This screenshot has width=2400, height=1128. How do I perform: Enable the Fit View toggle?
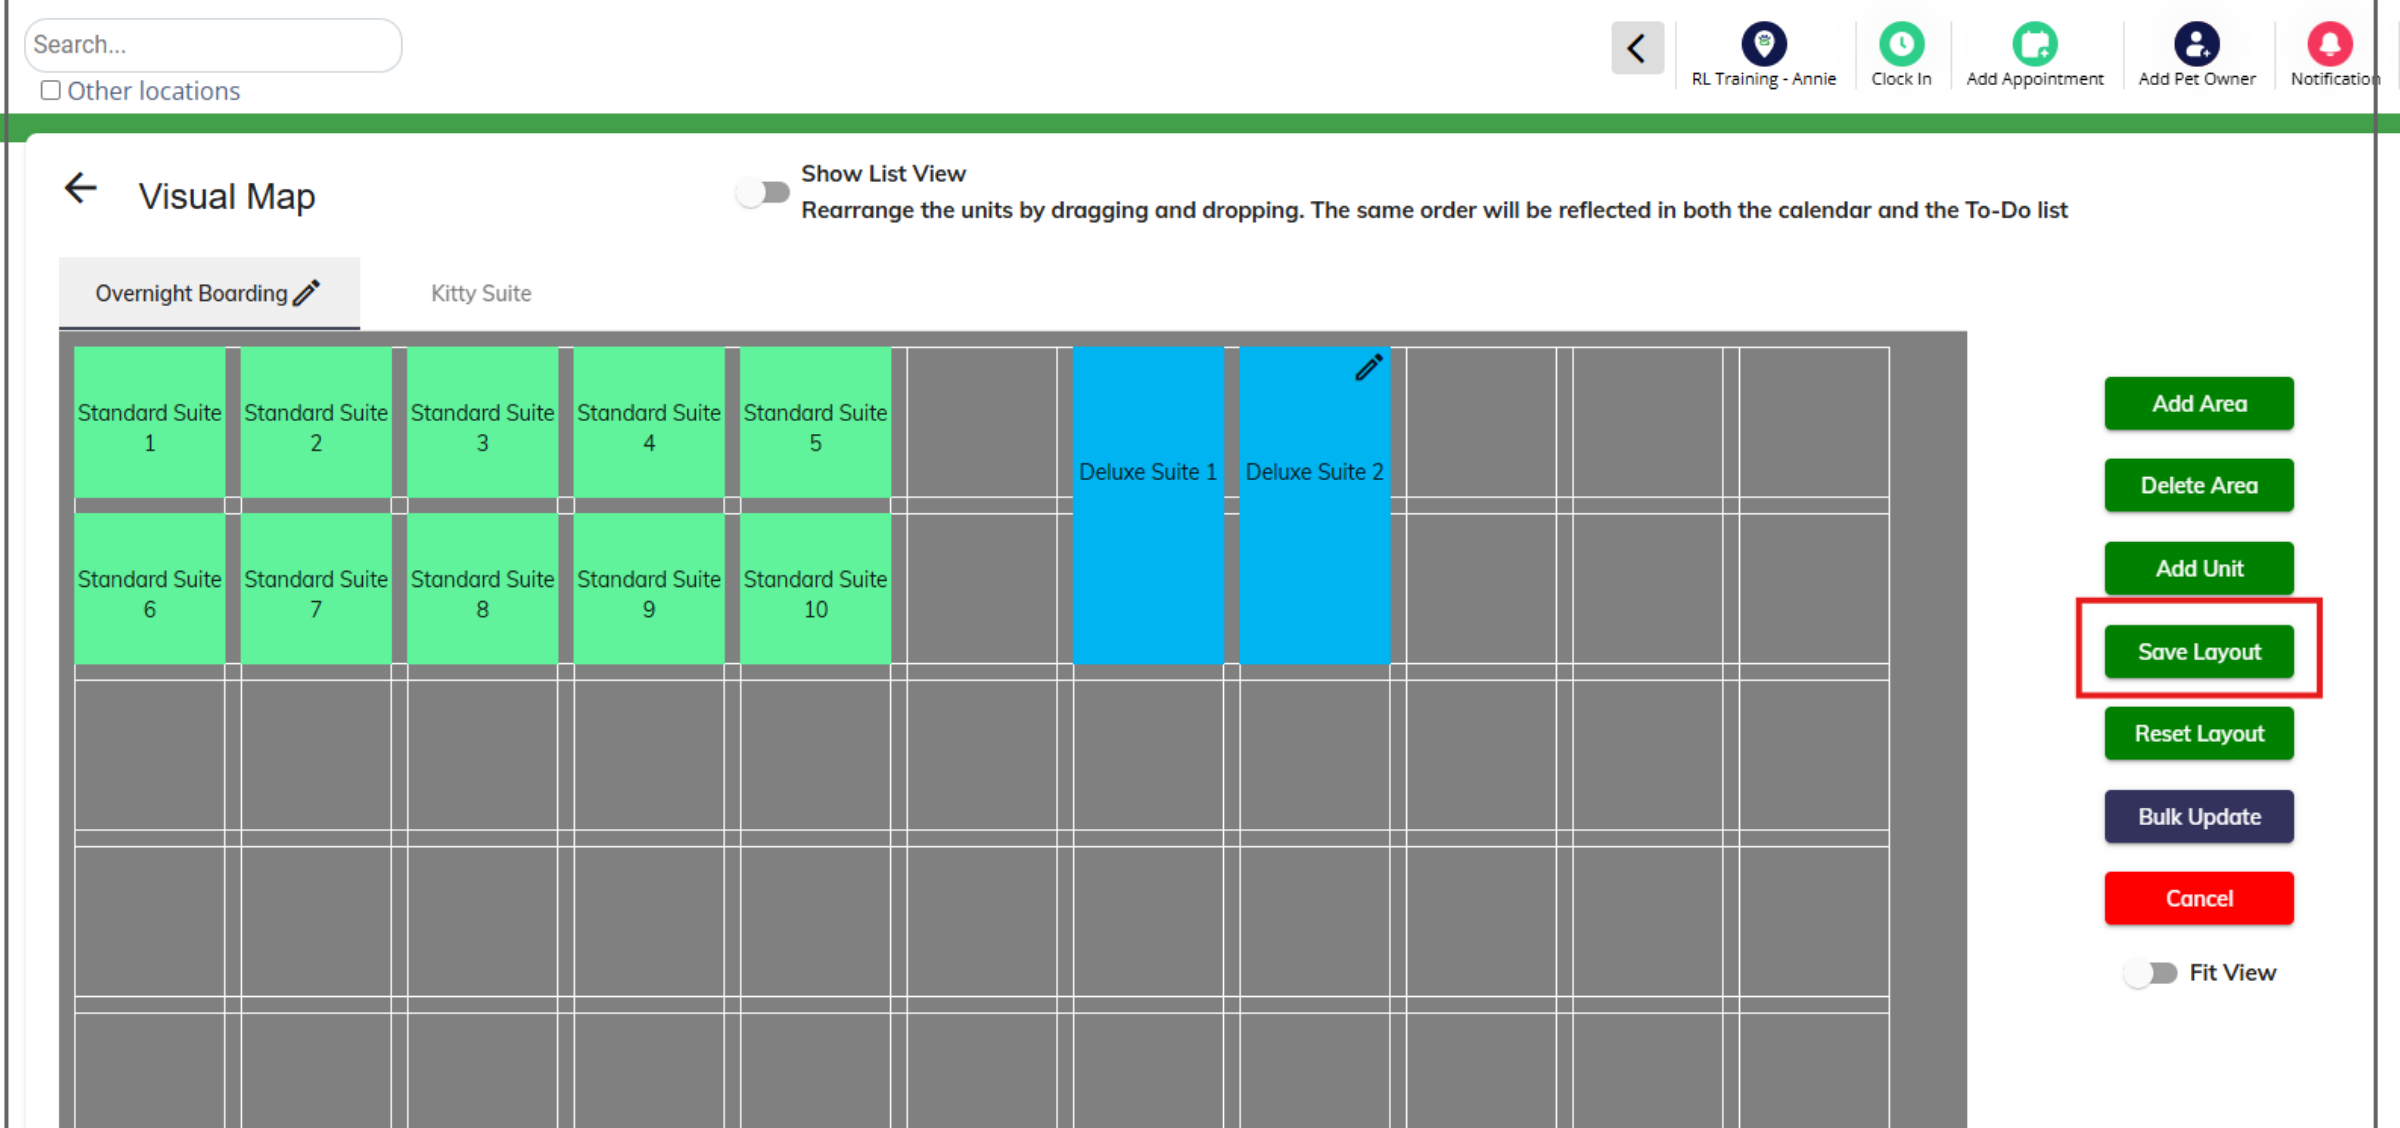point(2150,973)
